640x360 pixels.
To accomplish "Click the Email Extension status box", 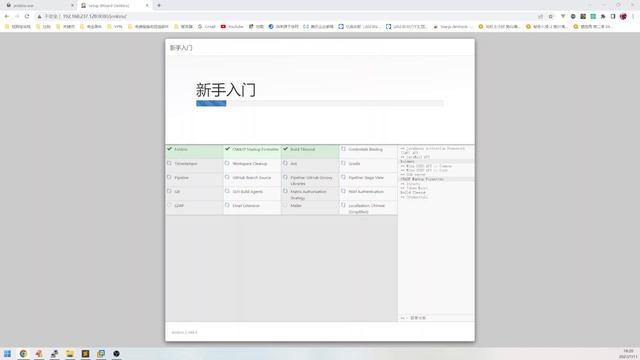I will click(227, 205).
